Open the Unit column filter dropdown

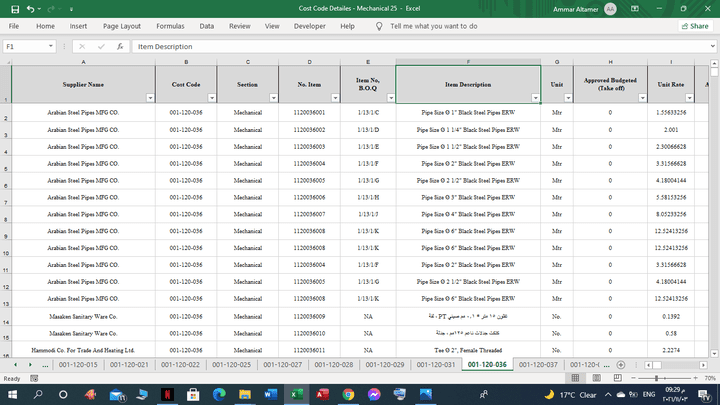567,98
